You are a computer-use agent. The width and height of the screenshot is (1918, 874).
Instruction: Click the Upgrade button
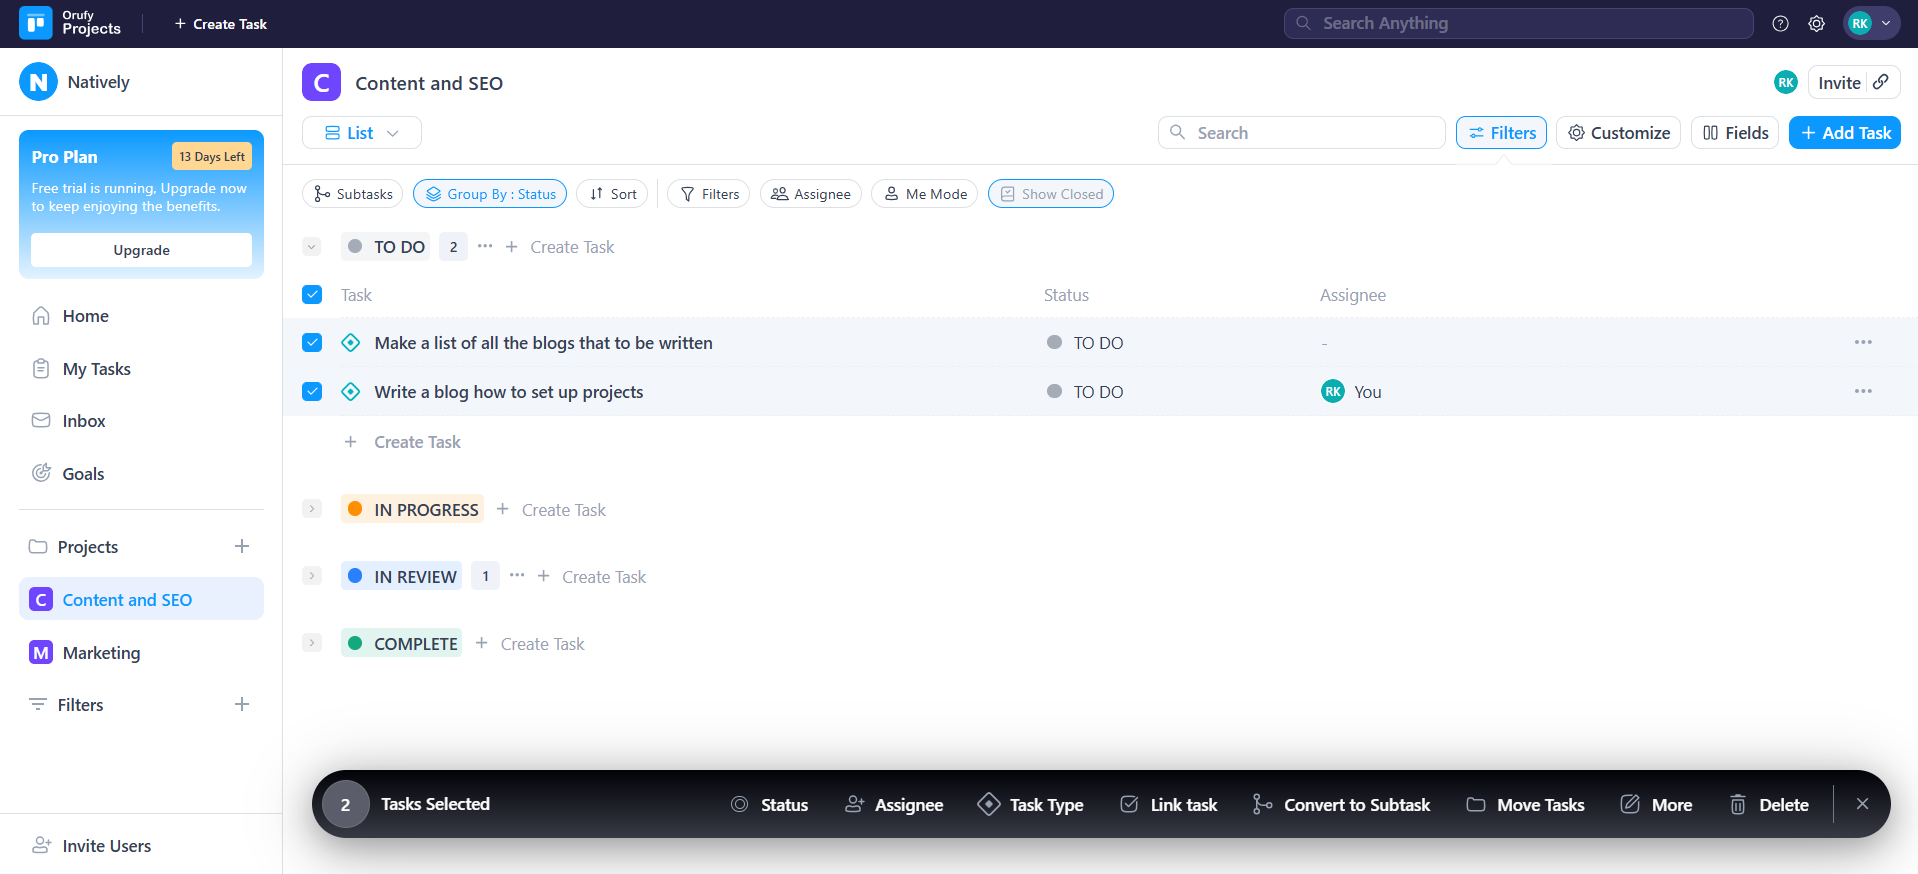coord(141,250)
